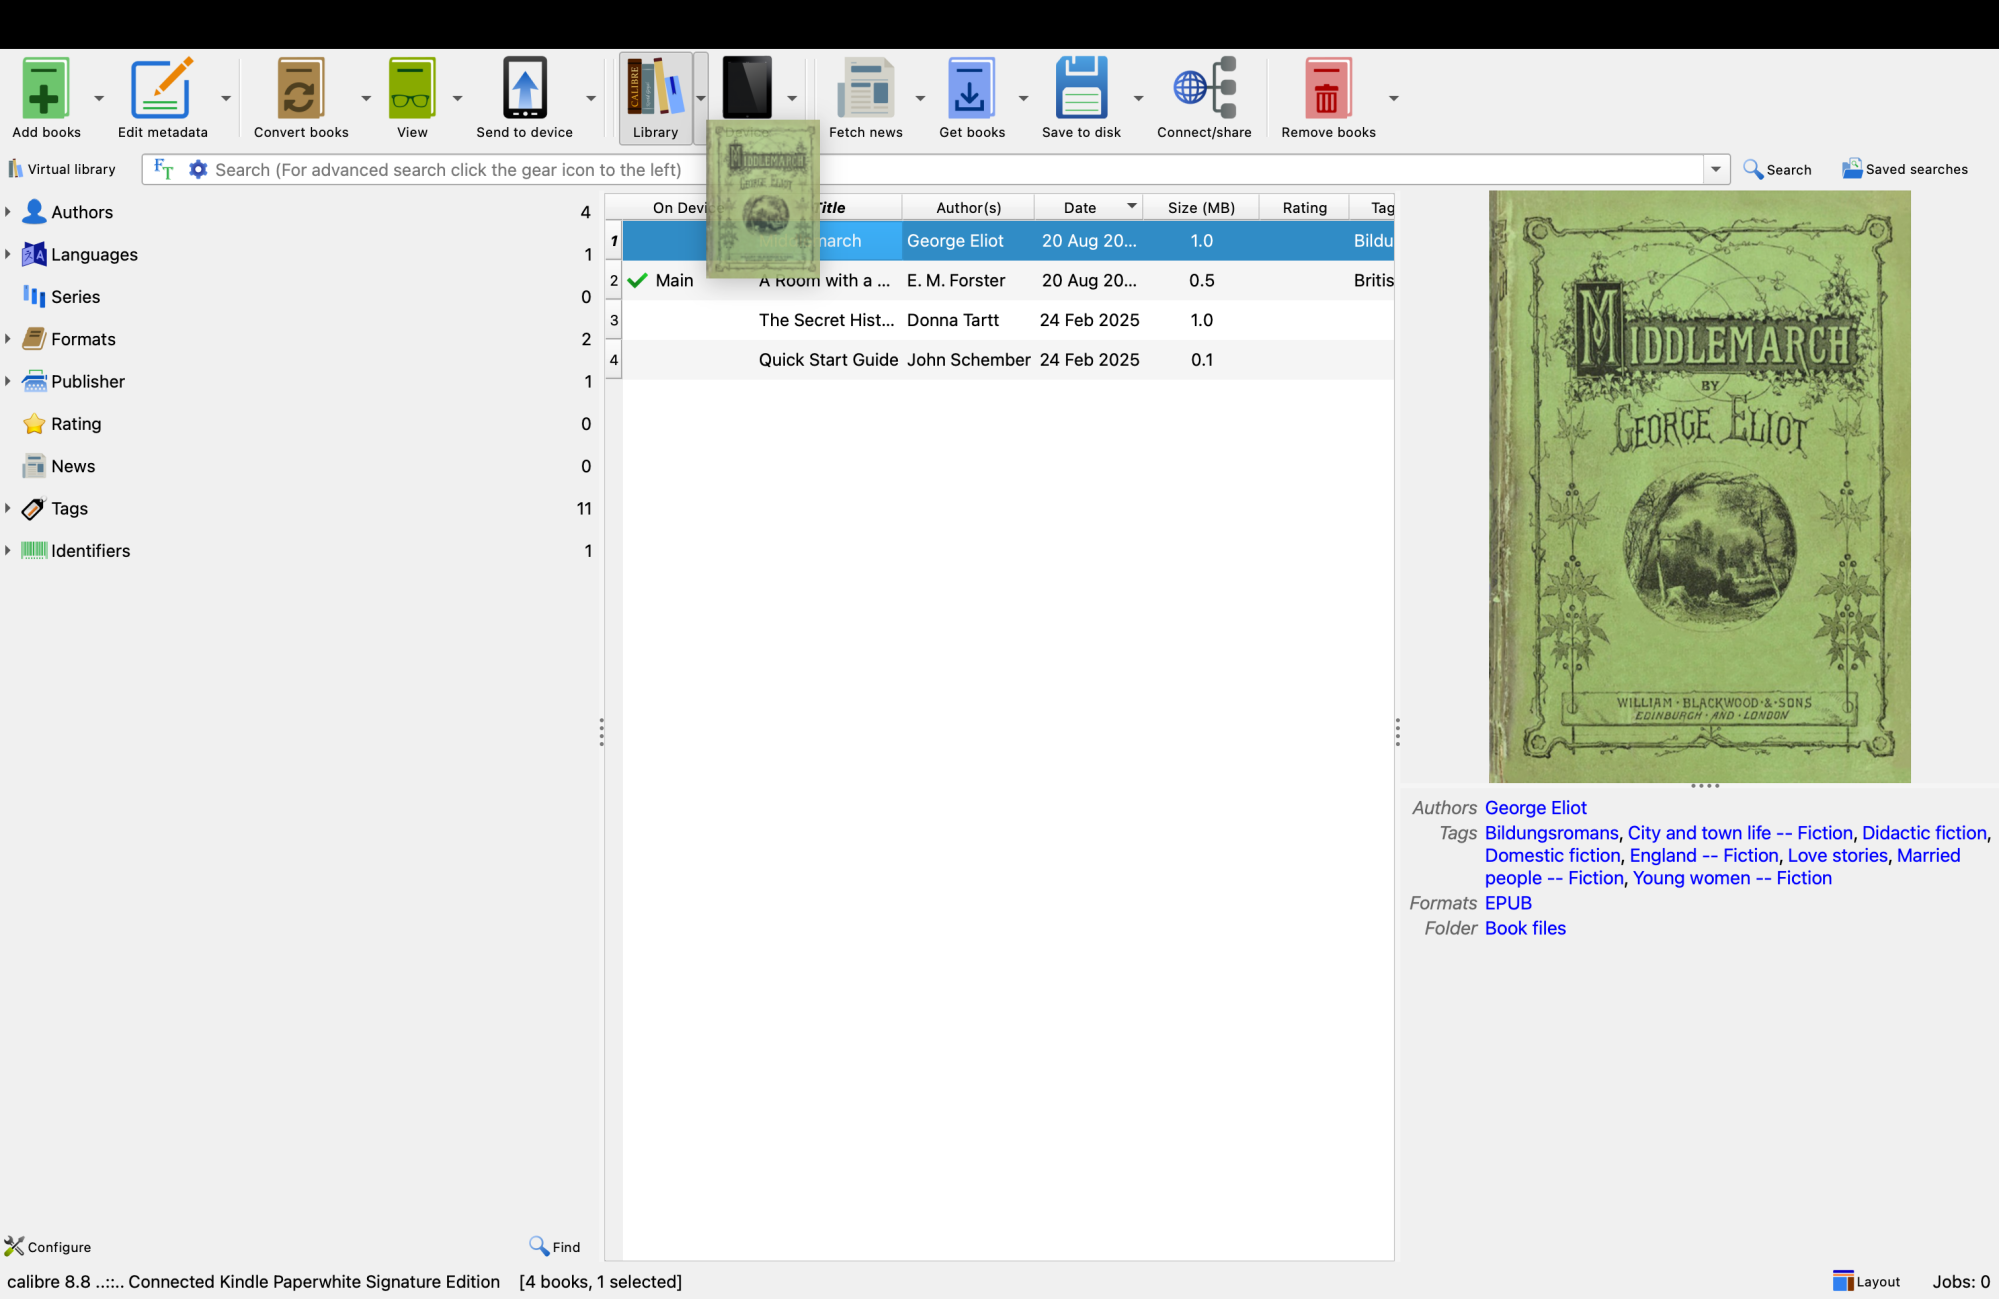This screenshot has height=1299, width=1999.
Task: Switch to the Library view
Action: point(655,88)
